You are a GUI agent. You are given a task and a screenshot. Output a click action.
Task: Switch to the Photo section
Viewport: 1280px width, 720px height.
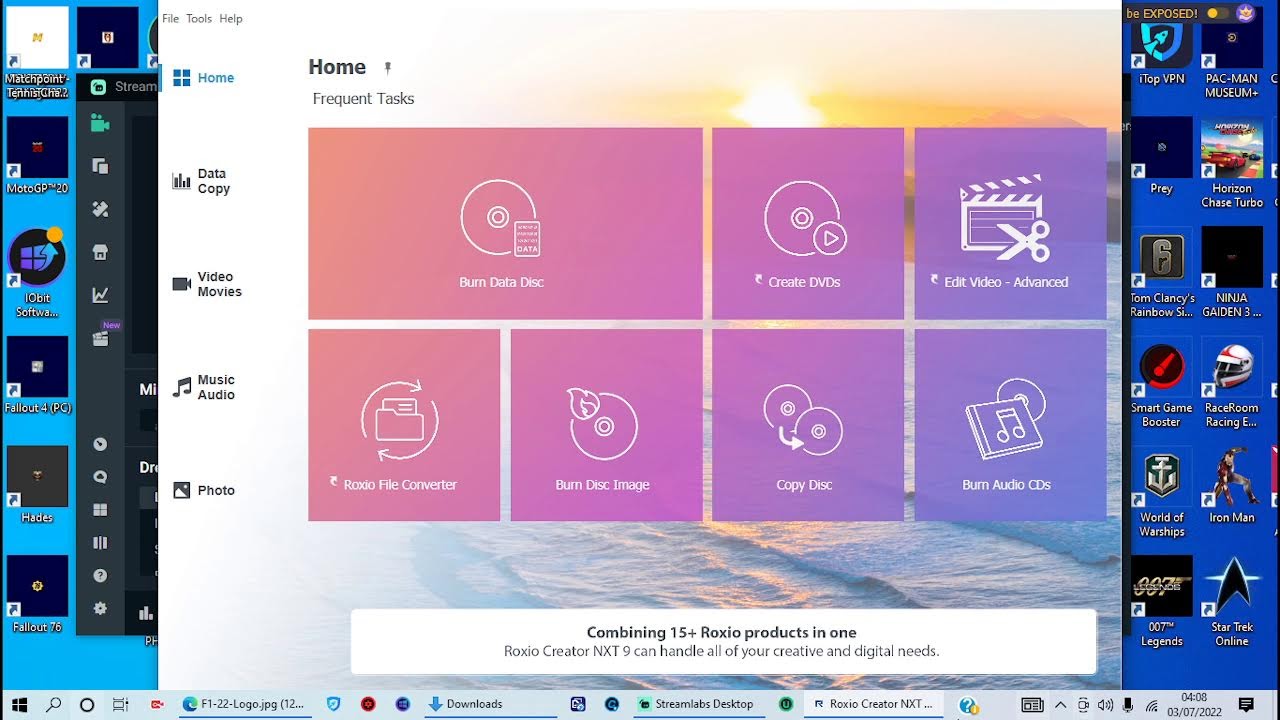point(204,490)
